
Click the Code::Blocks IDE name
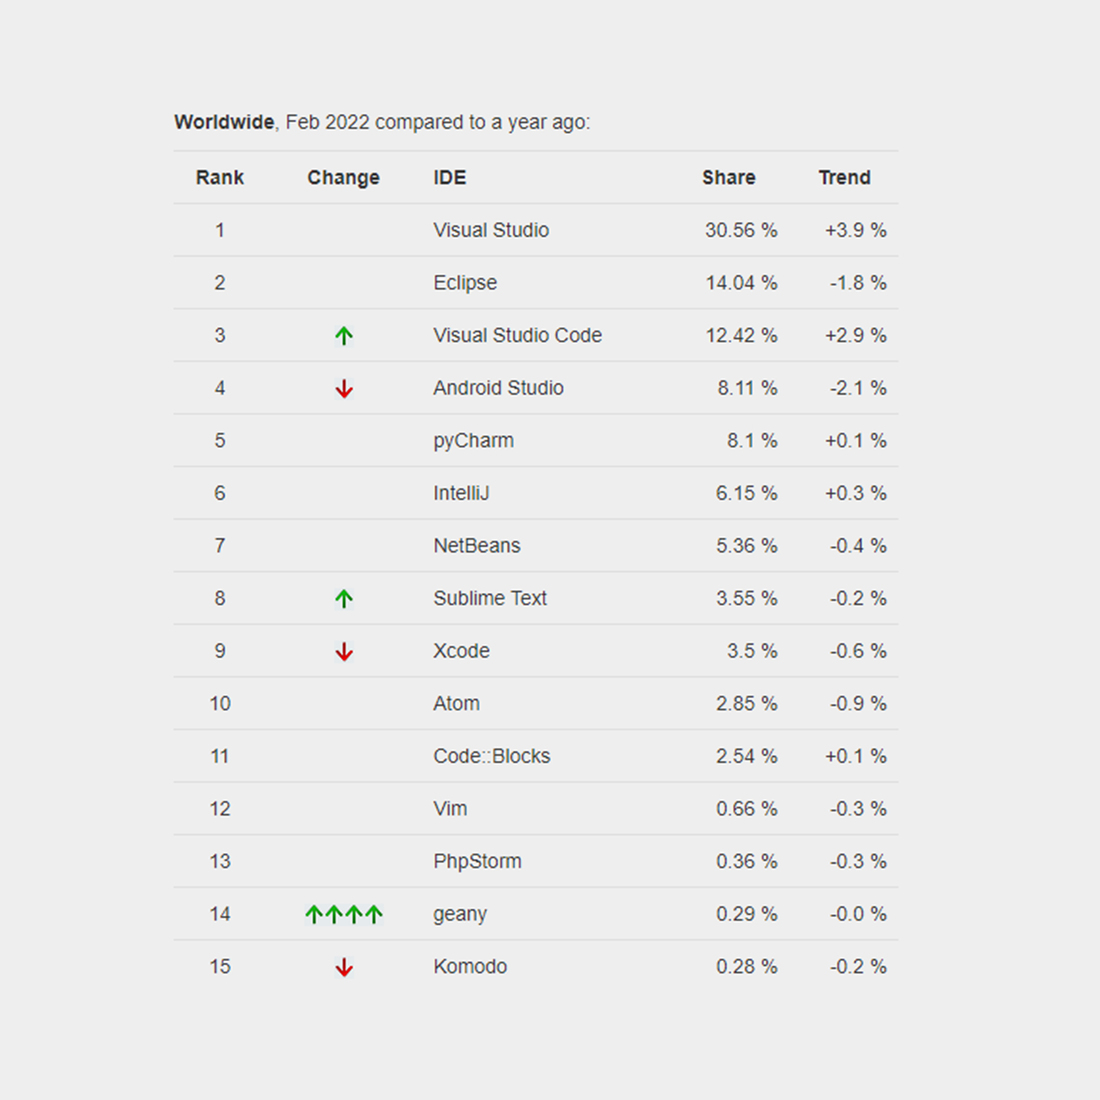(492, 756)
